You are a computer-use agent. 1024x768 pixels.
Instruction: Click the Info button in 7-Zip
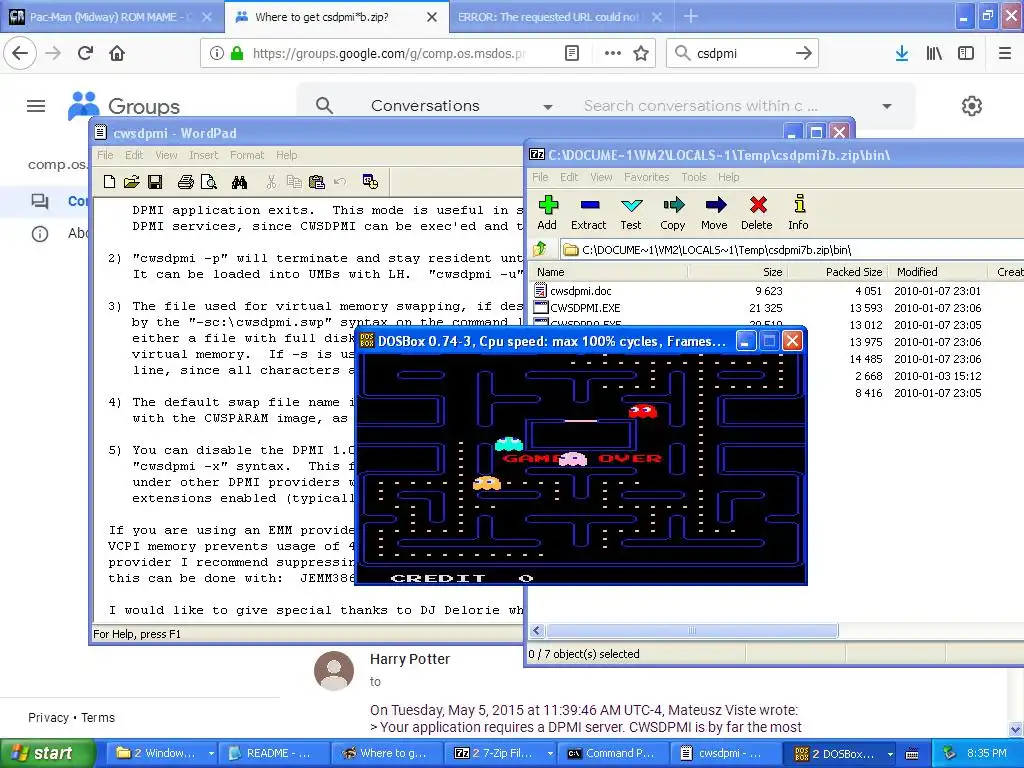(798, 213)
